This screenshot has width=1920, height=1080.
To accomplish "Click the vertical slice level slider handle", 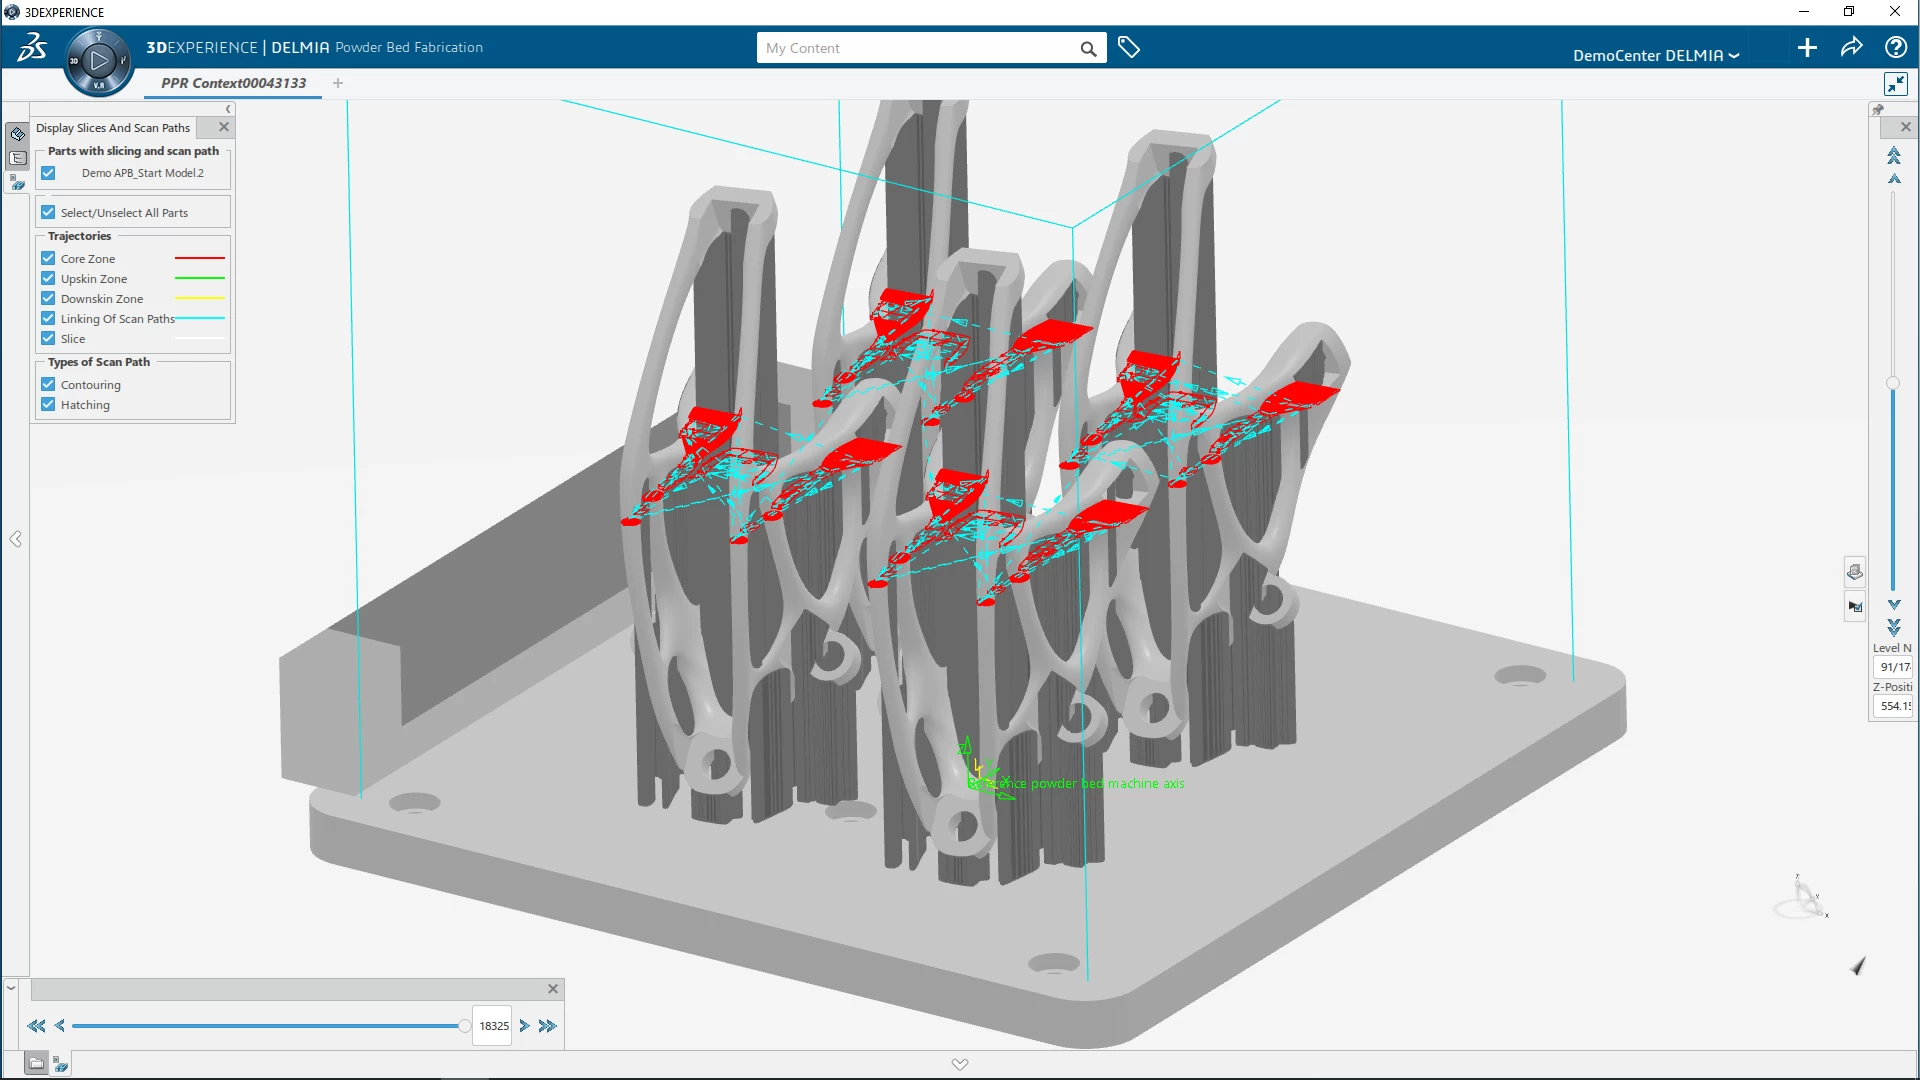I will (x=1893, y=383).
